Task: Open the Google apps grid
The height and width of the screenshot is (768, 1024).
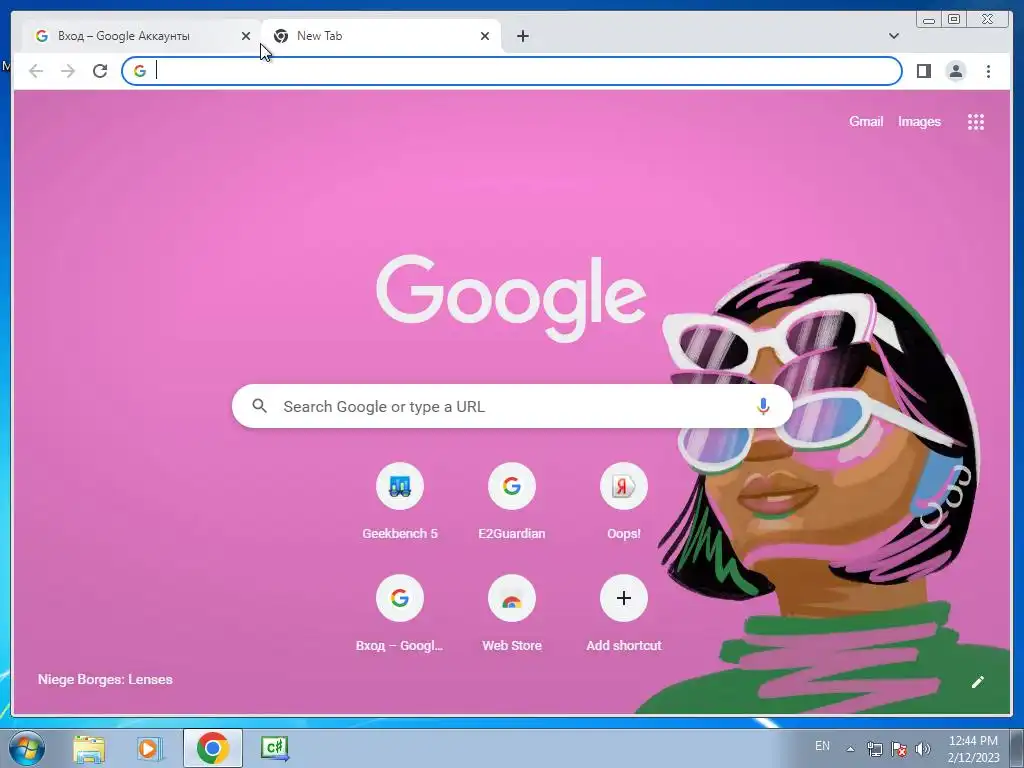Action: tap(976, 121)
